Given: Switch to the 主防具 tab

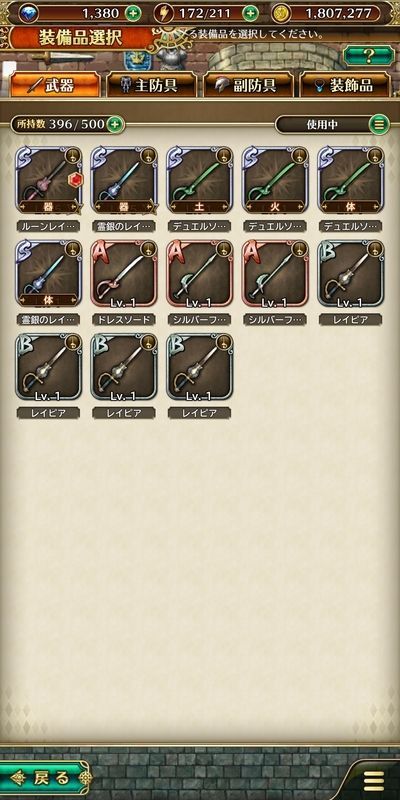Looking at the screenshot, I should 152,85.
